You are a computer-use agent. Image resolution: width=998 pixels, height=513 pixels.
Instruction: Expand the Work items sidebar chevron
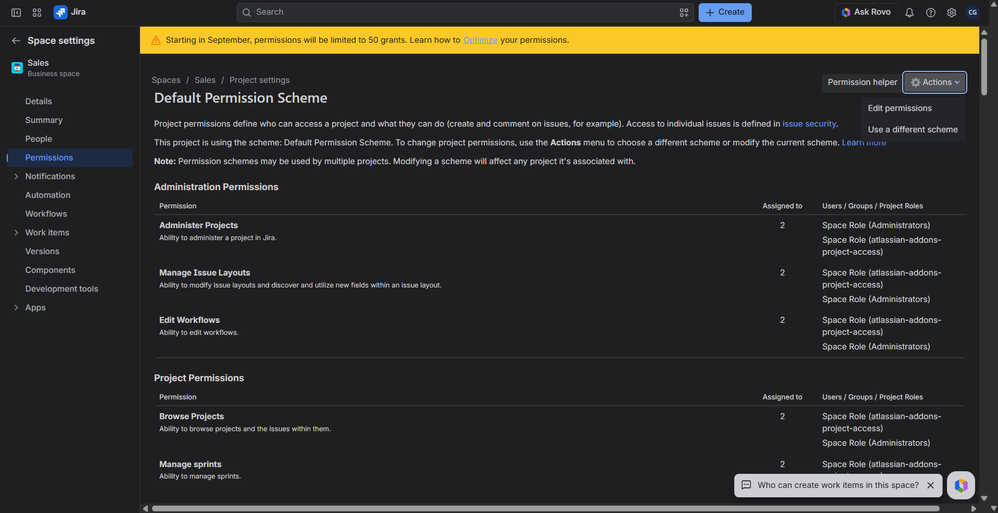(x=16, y=233)
